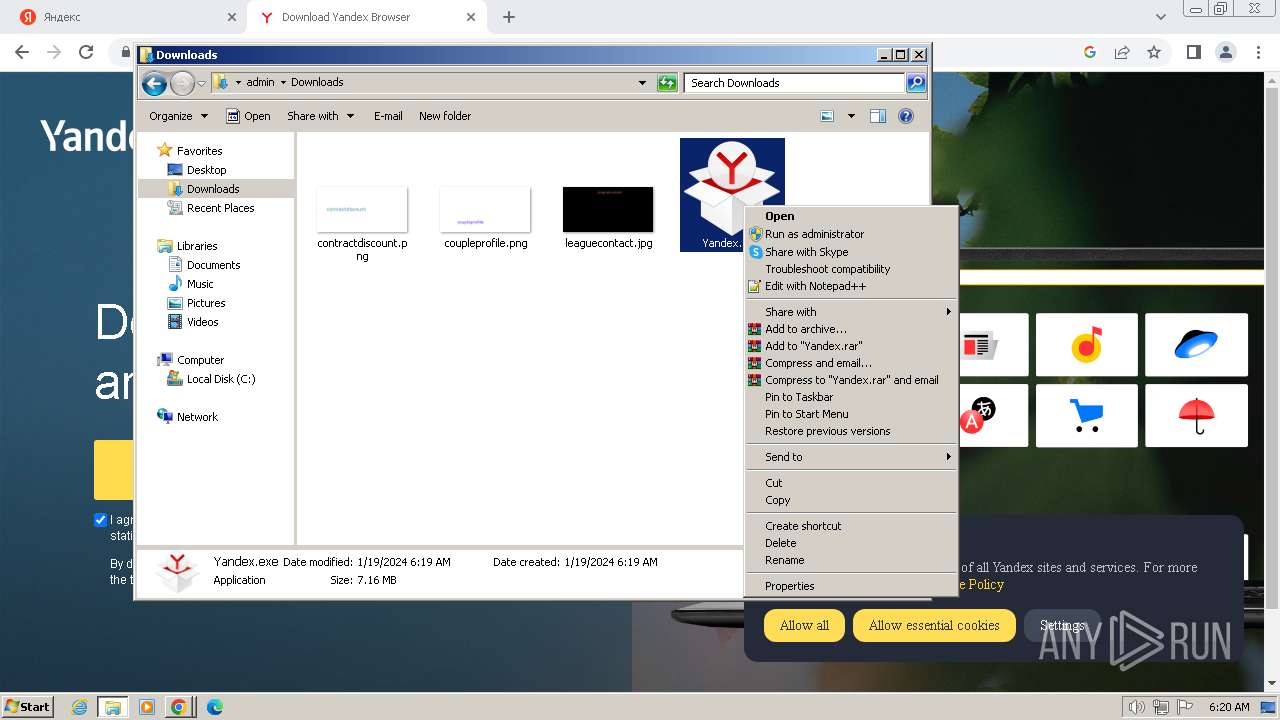Click the Google icon in address bar
Image resolution: width=1280 pixels, height=720 pixels.
1090,52
